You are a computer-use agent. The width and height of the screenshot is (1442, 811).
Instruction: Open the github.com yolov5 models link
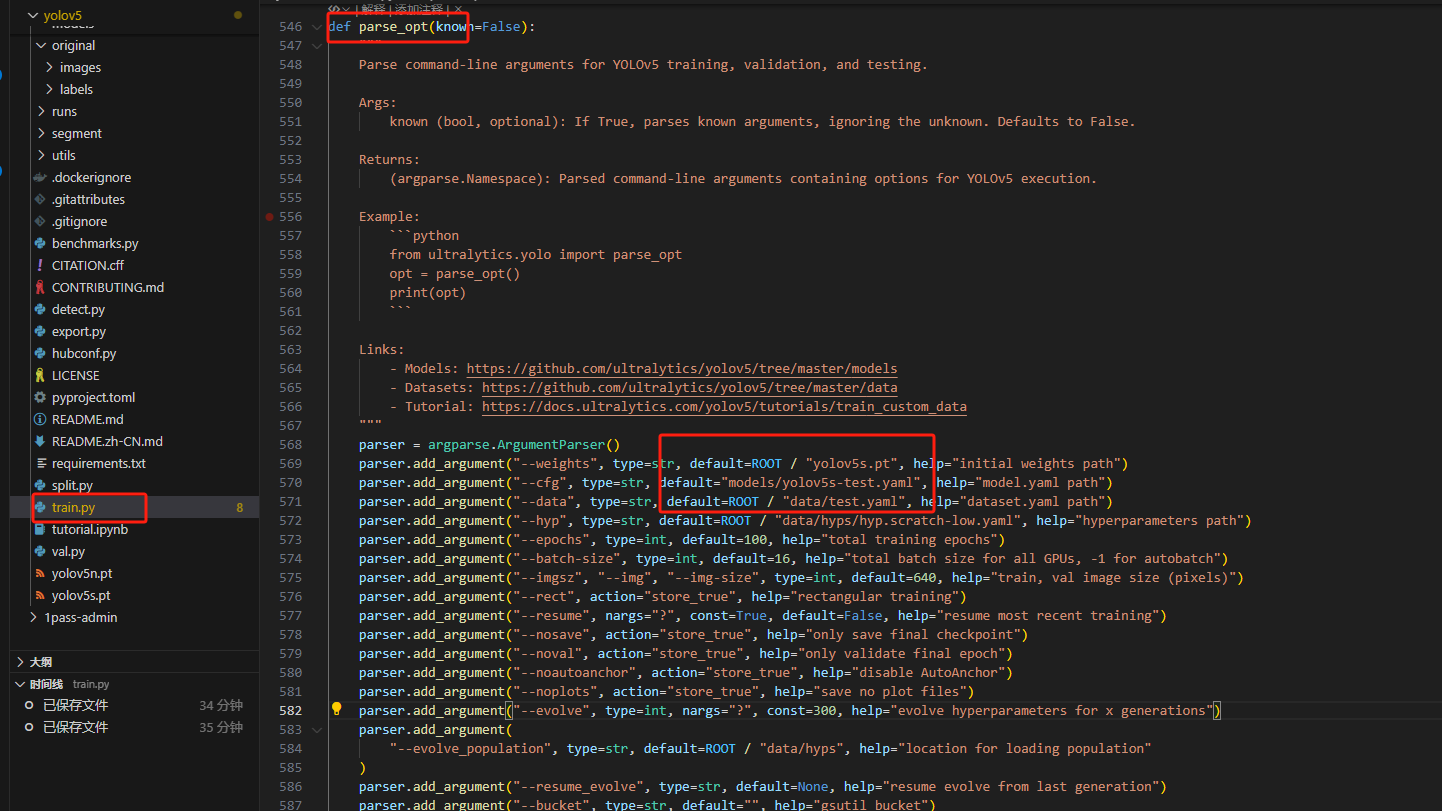(682, 368)
